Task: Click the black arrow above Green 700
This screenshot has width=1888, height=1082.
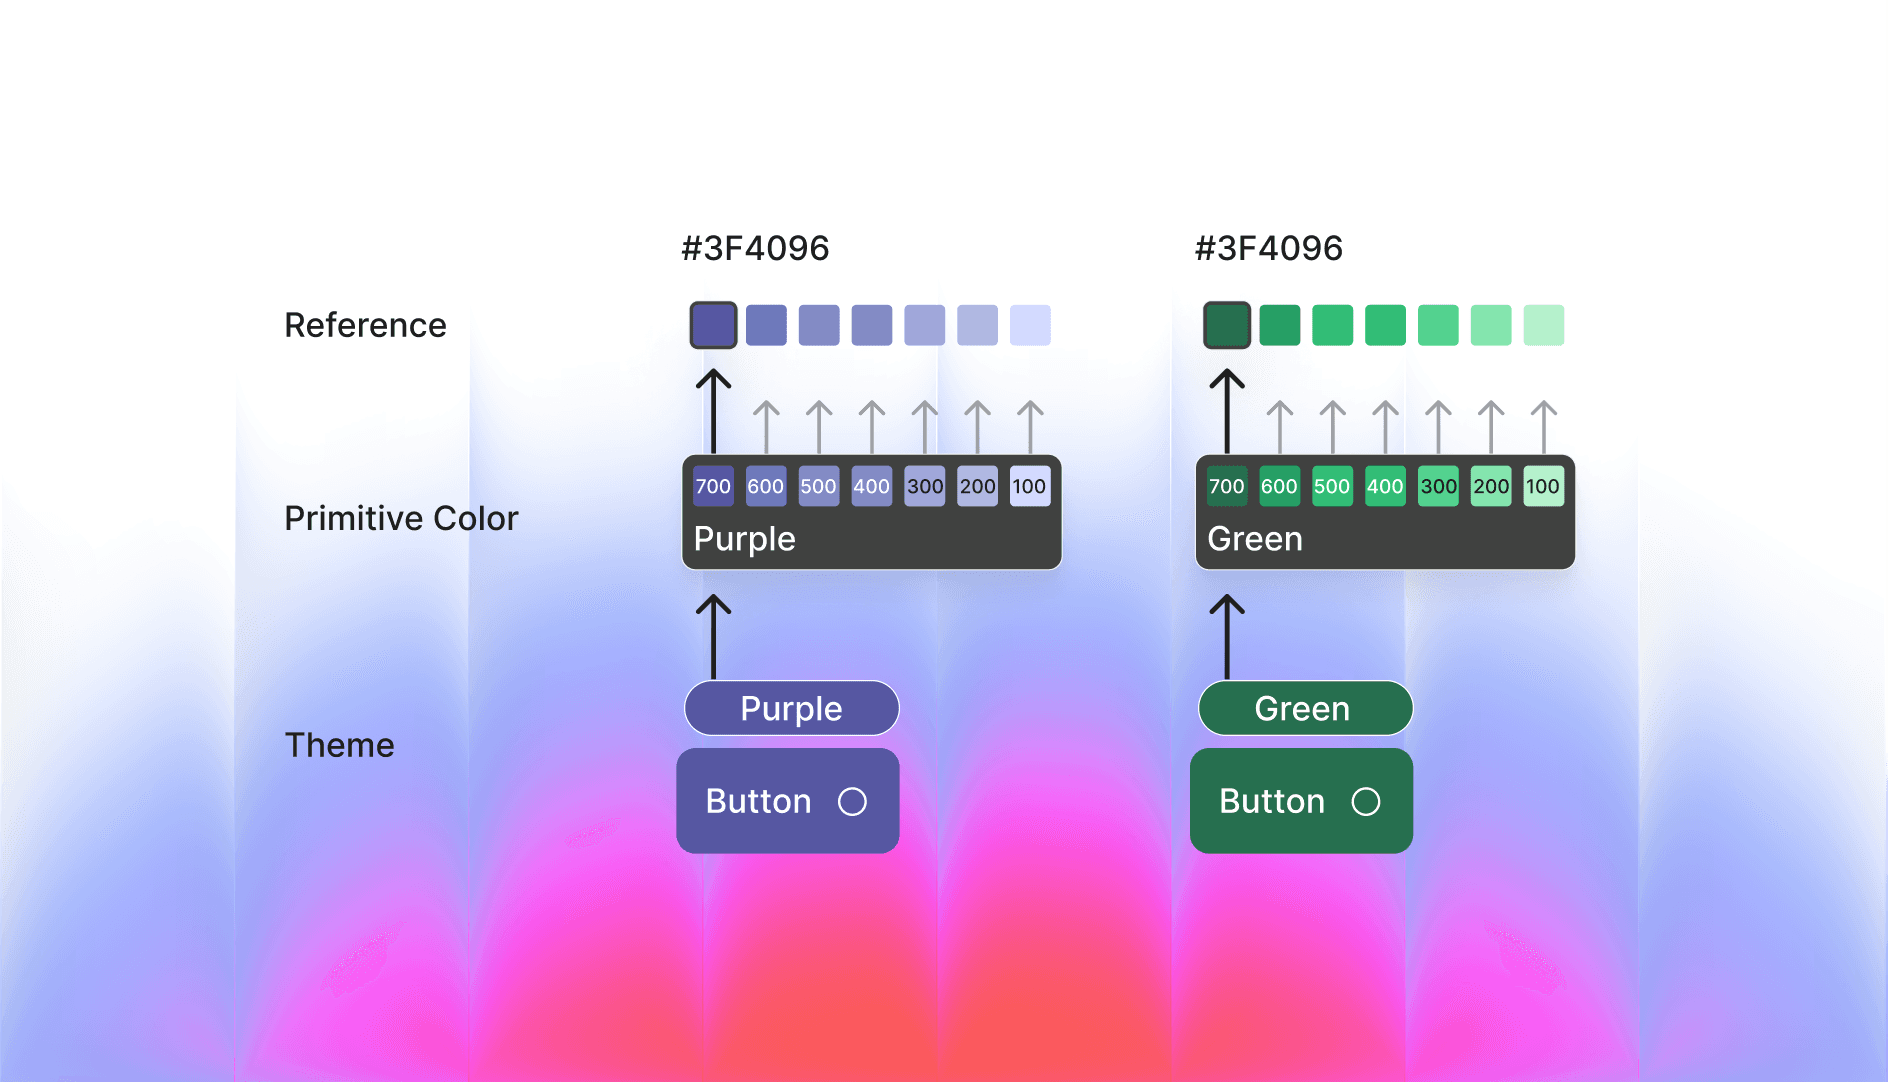Action: (1227, 411)
